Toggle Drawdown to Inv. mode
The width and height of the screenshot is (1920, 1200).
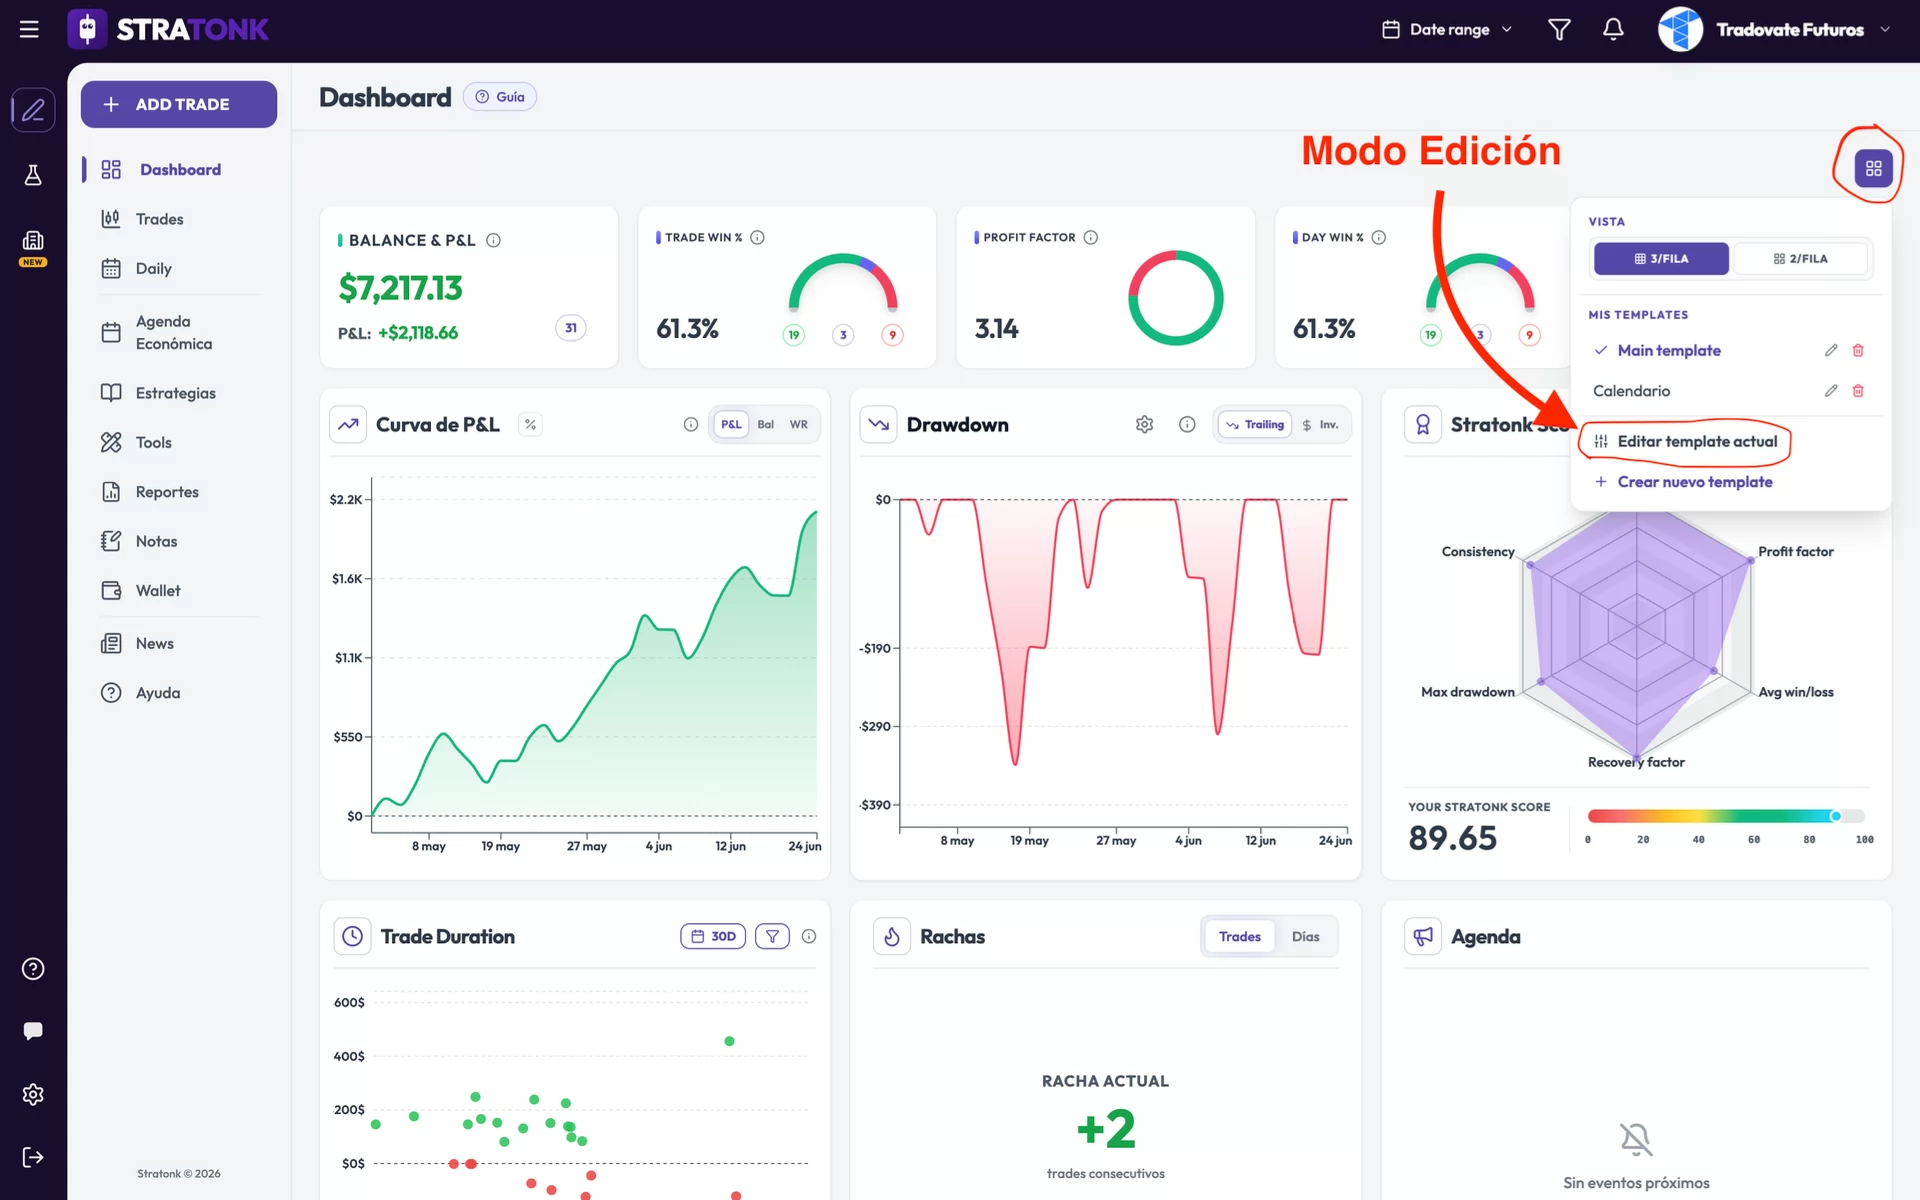point(1320,424)
